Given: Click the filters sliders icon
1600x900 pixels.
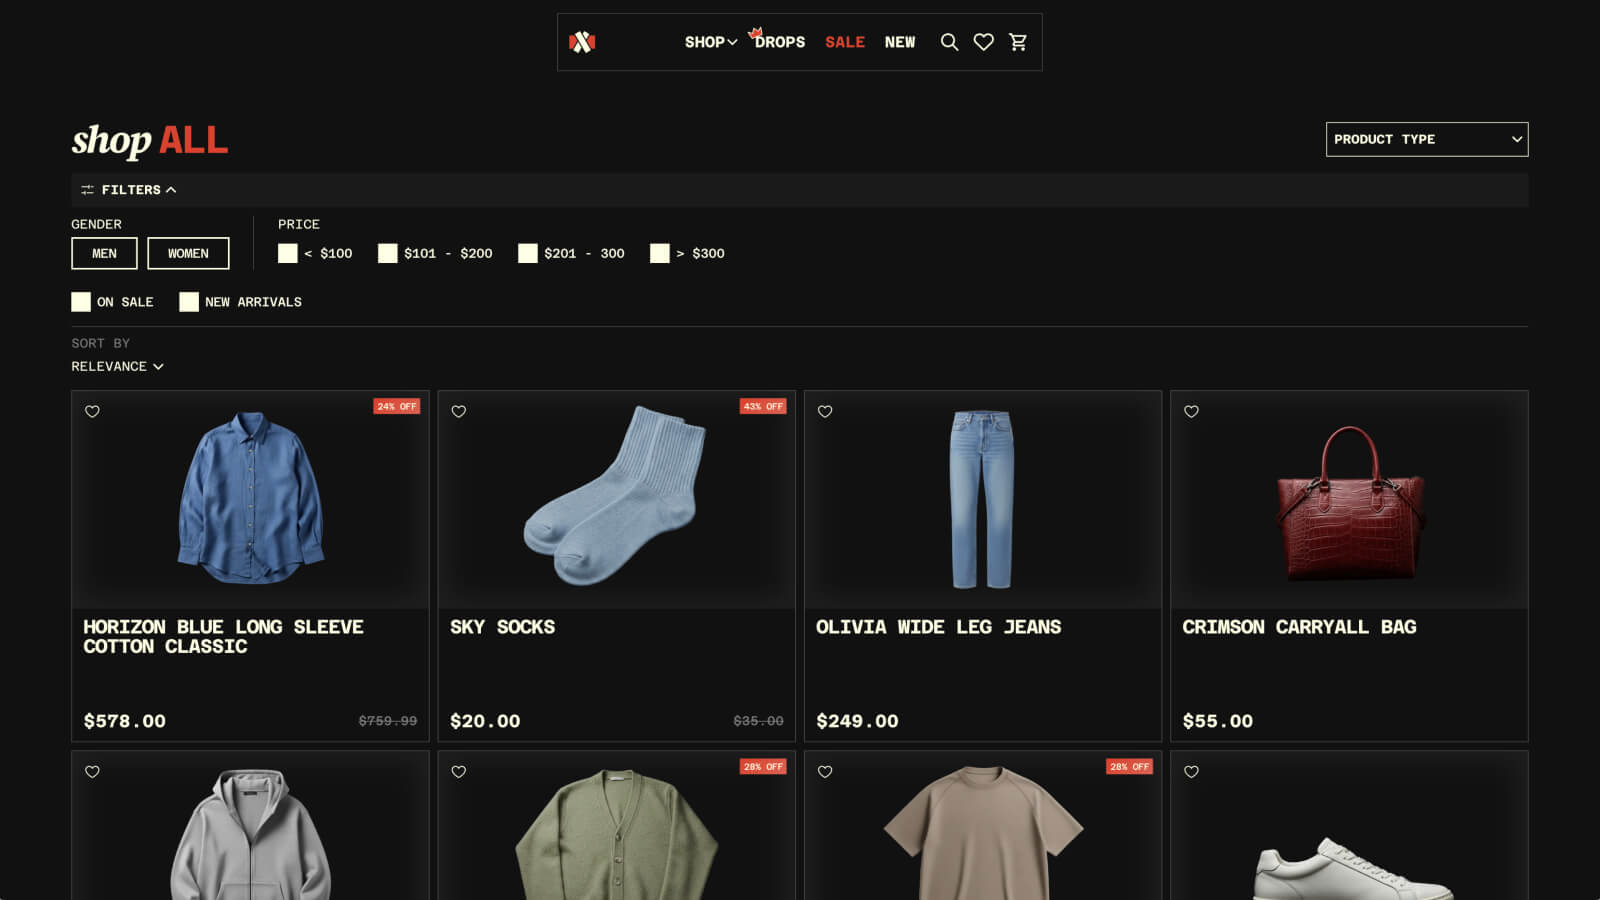Looking at the screenshot, I should pos(88,190).
